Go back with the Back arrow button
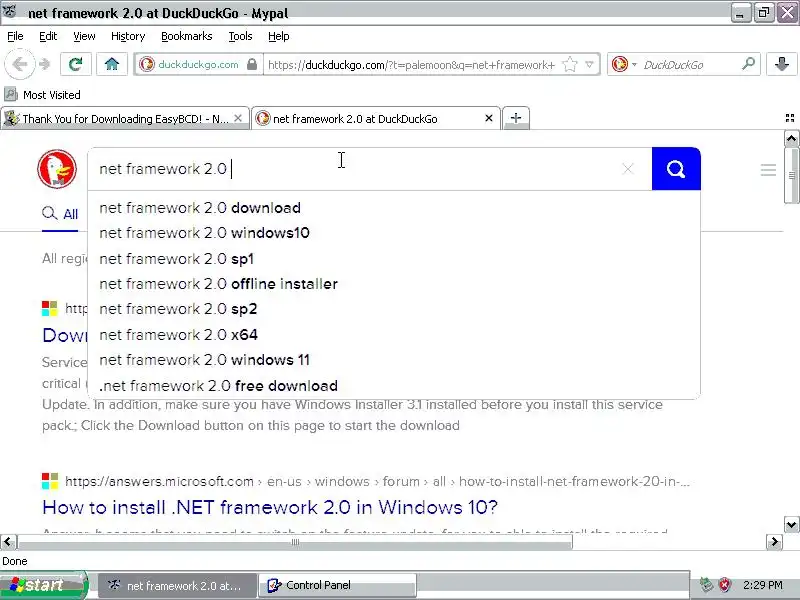The height and width of the screenshot is (600, 800). point(19,64)
